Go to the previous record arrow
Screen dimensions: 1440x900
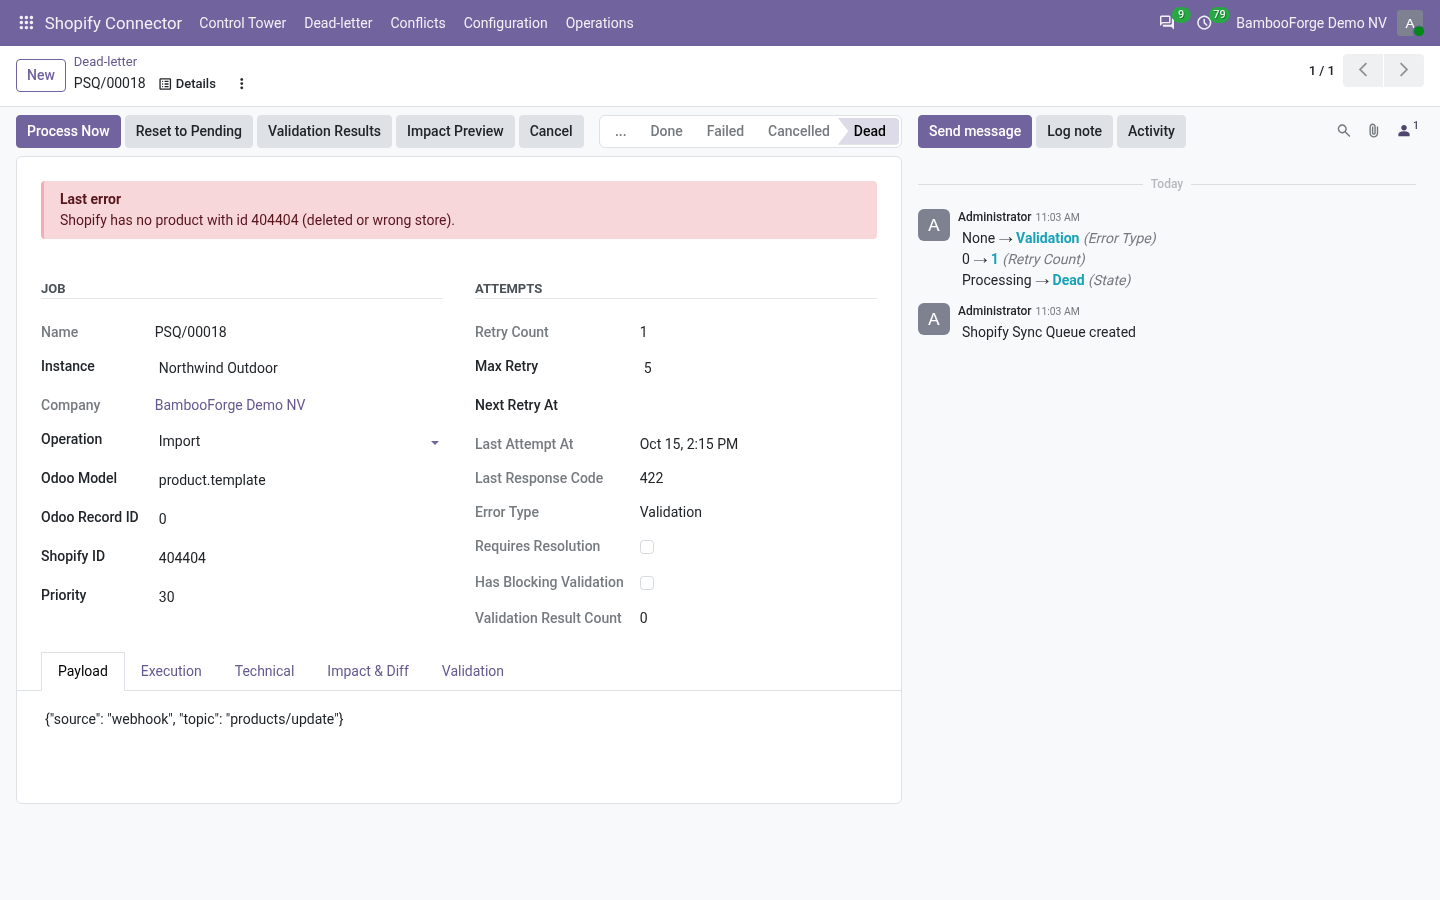click(x=1363, y=70)
